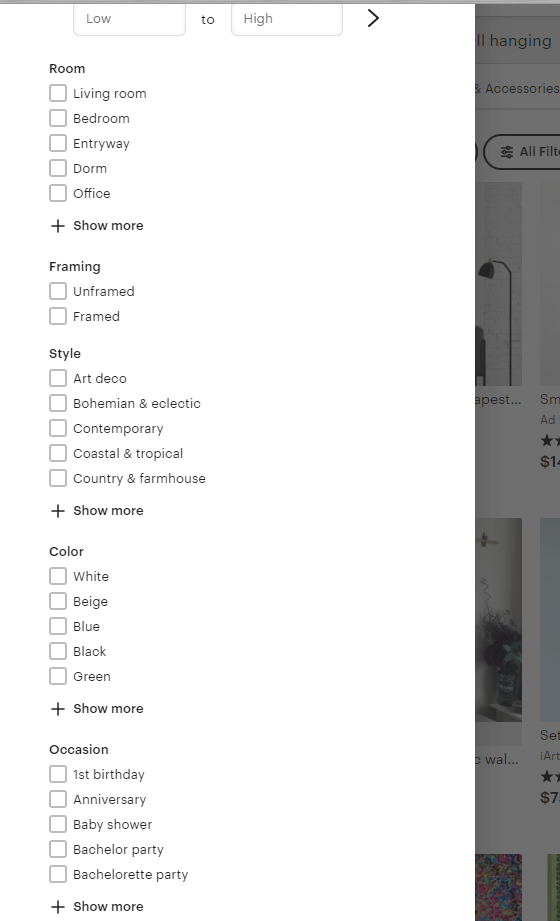The width and height of the screenshot is (560, 921).
Task: Open the All Filters button
Action: (x=522, y=152)
